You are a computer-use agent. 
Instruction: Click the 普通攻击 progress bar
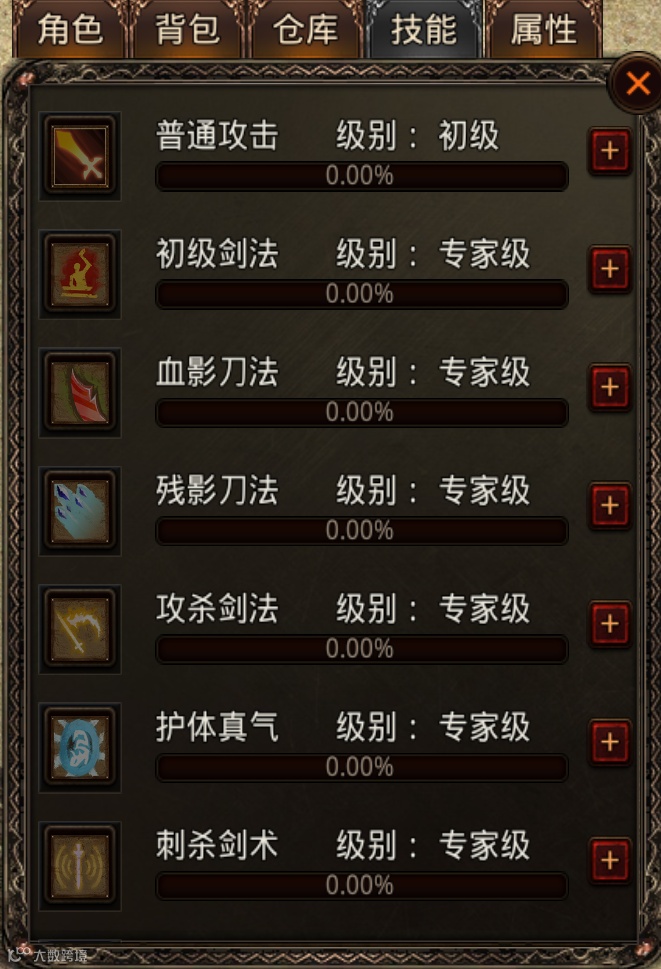point(361,176)
